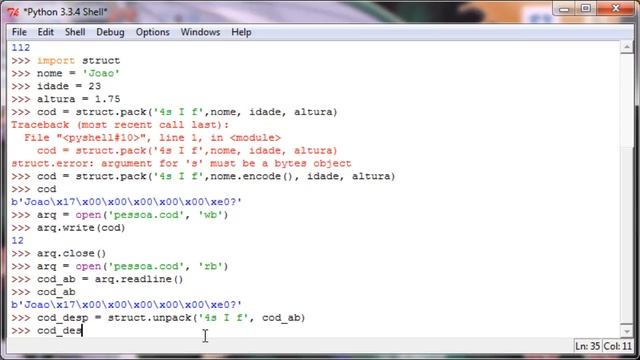Click the 'import struct' line
This screenshot has height=360, width=640.
[x=66, y=61]
